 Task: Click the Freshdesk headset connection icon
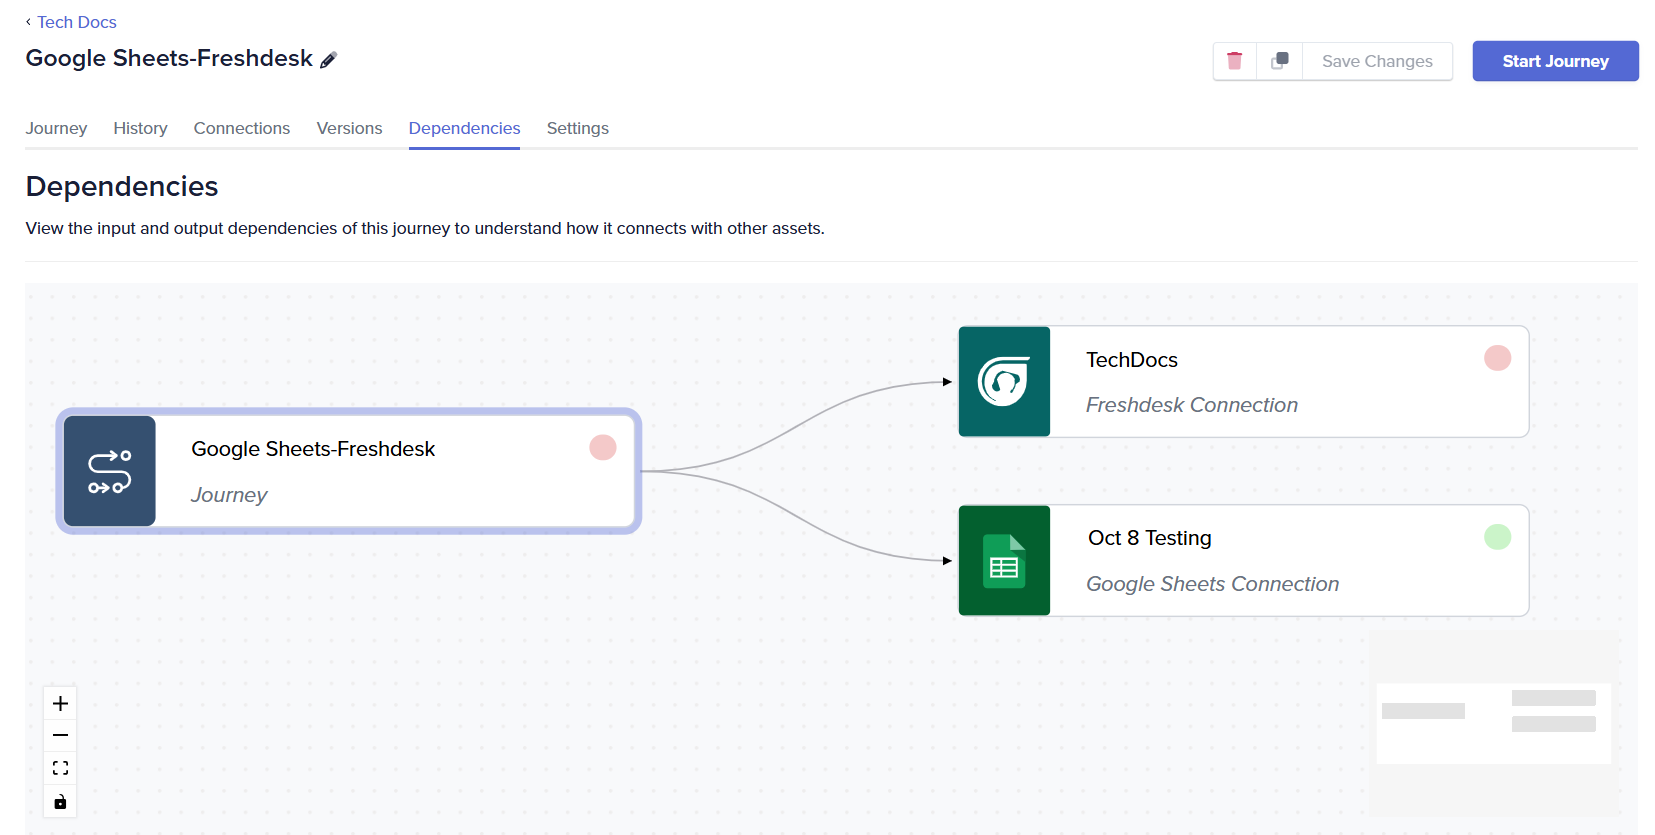click(x=1004, y=381)
